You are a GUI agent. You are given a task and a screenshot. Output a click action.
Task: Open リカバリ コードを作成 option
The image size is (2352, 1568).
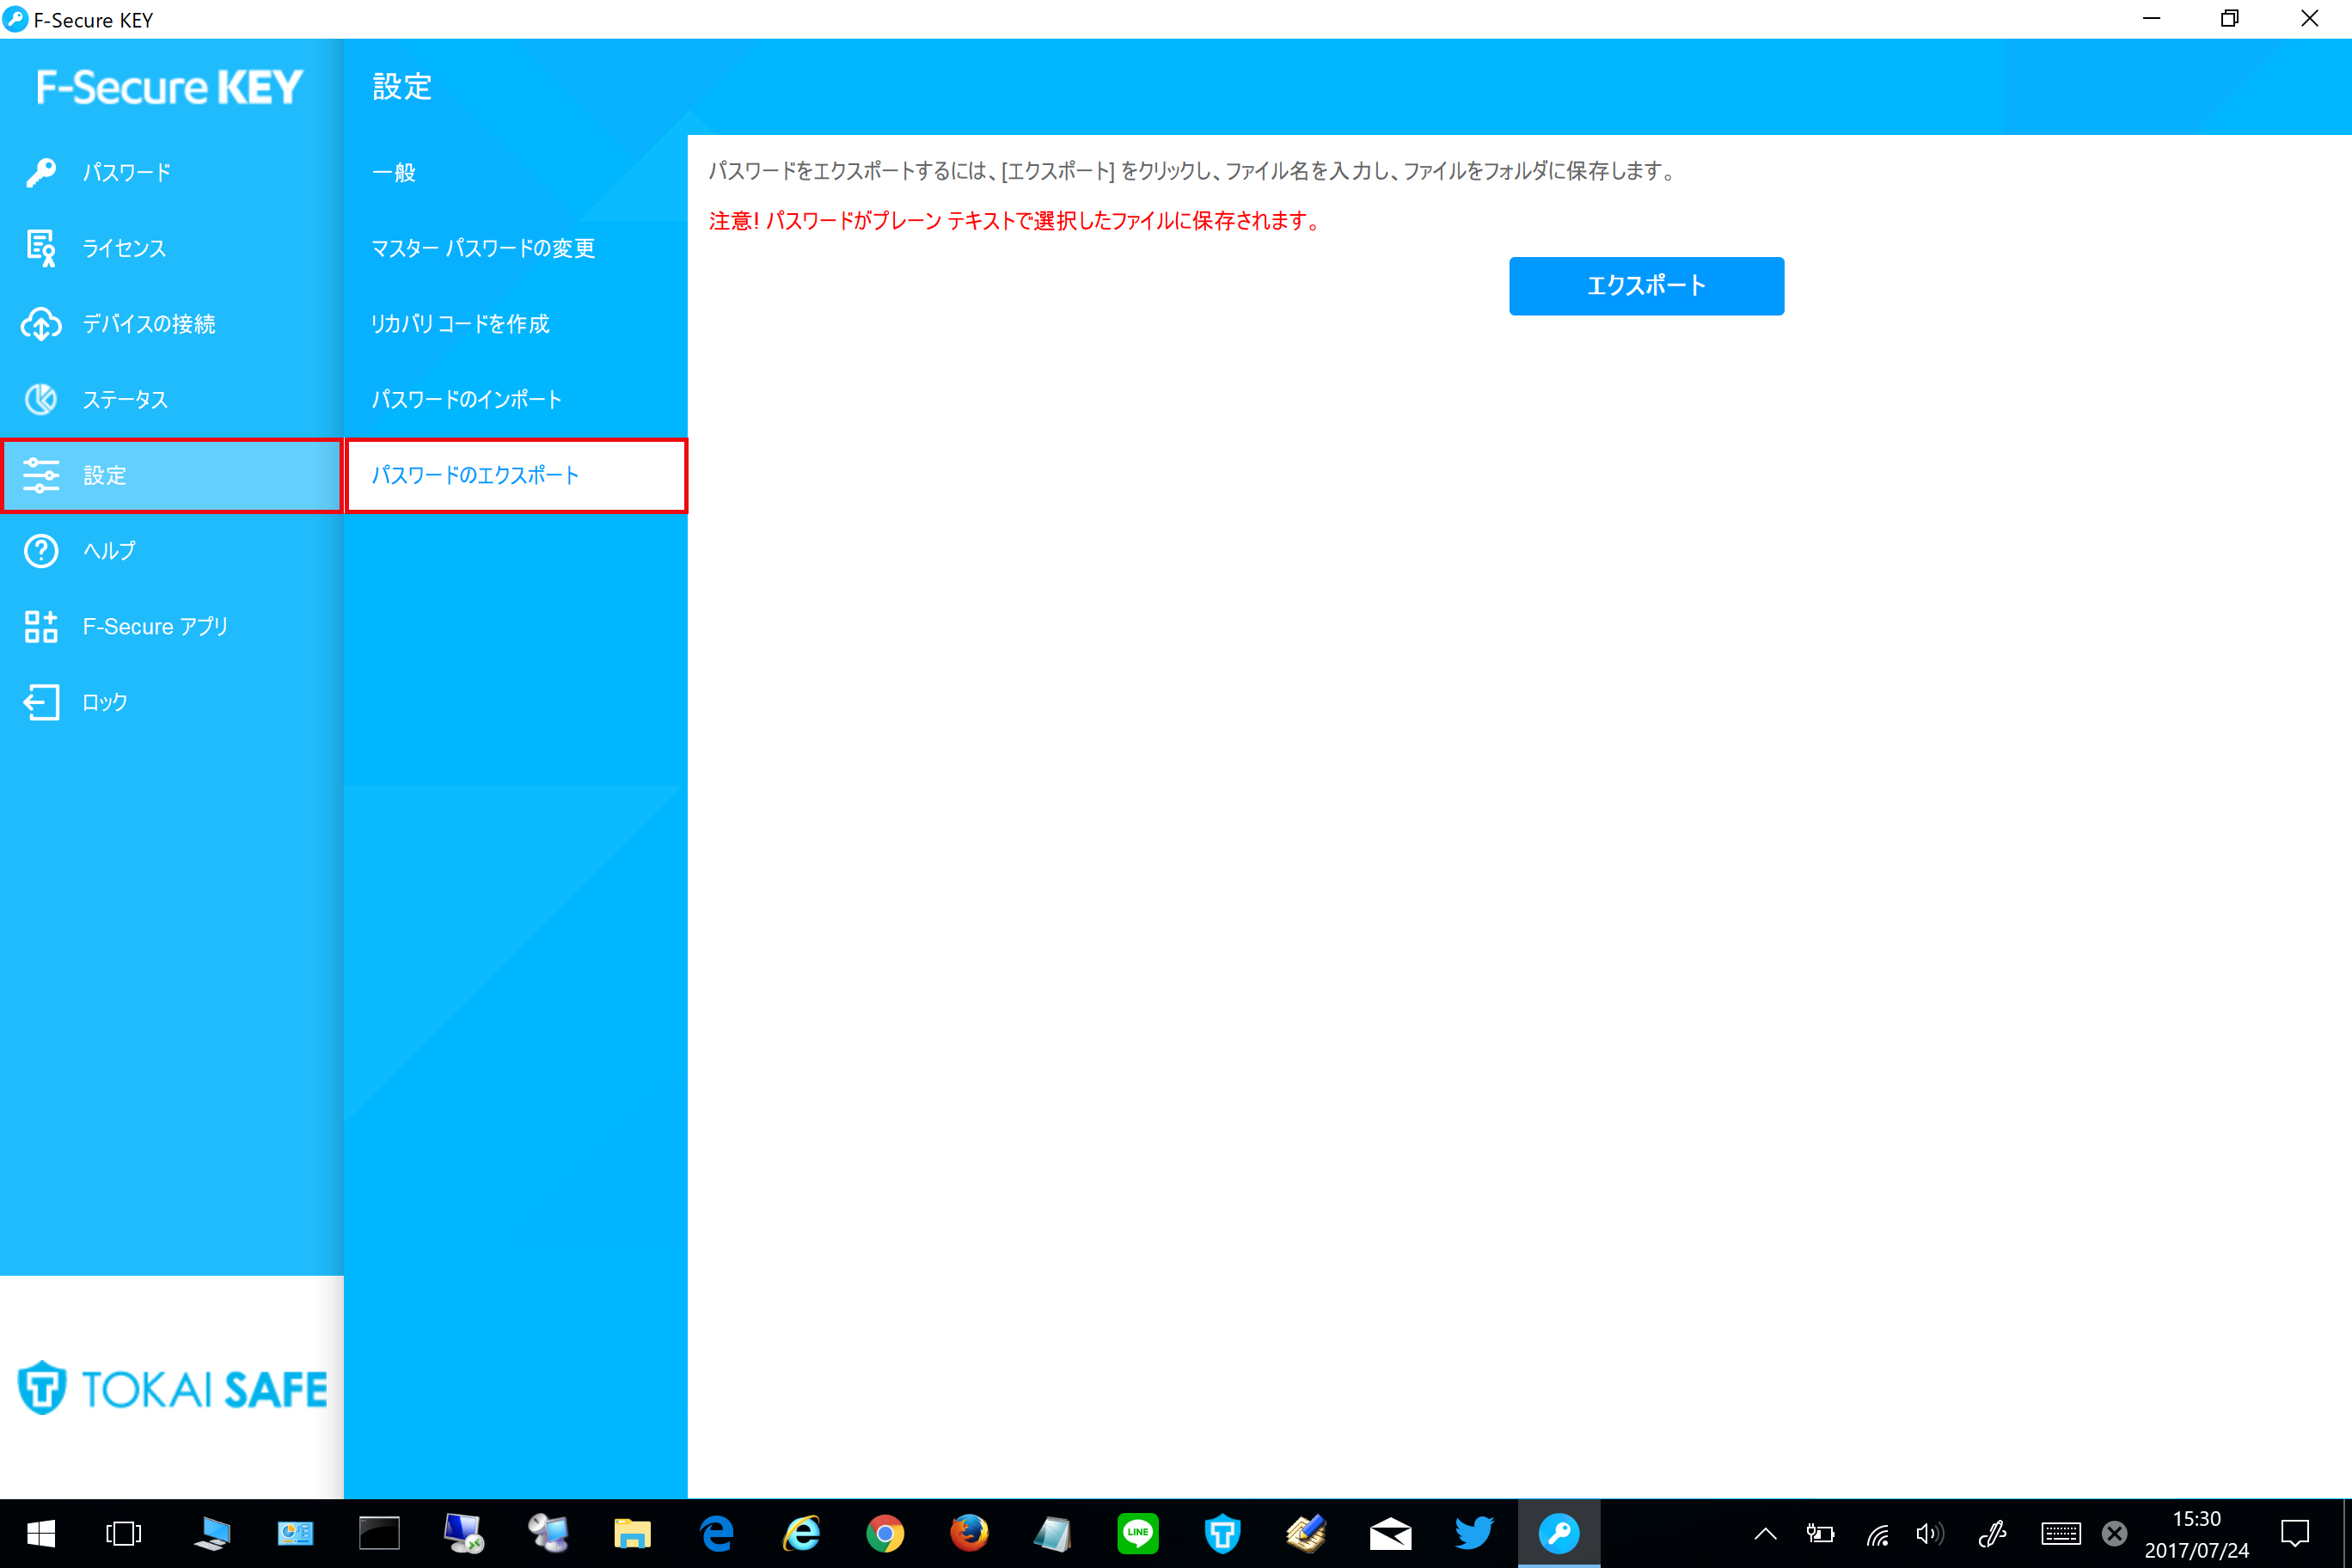460,324
